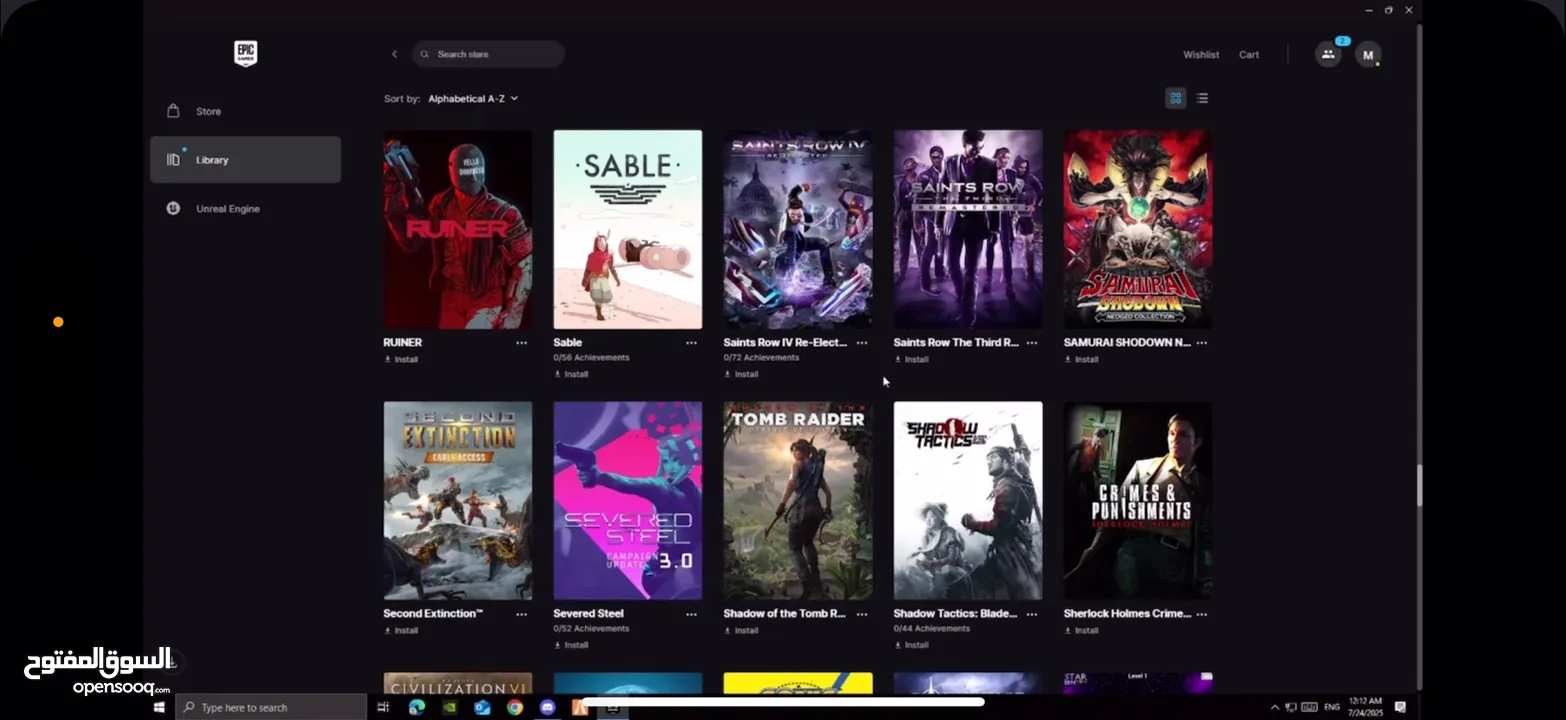Install Shadow Tactics: Blades
This screenshot has height=720, width=1566.
pyautogui.click(x=912, y=646)
